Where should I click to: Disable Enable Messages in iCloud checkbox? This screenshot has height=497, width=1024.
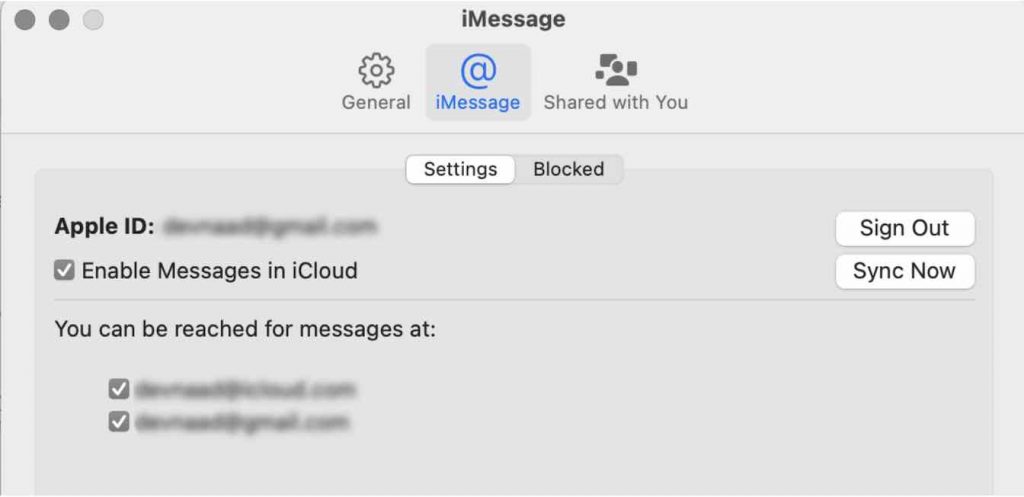(64, 270)
